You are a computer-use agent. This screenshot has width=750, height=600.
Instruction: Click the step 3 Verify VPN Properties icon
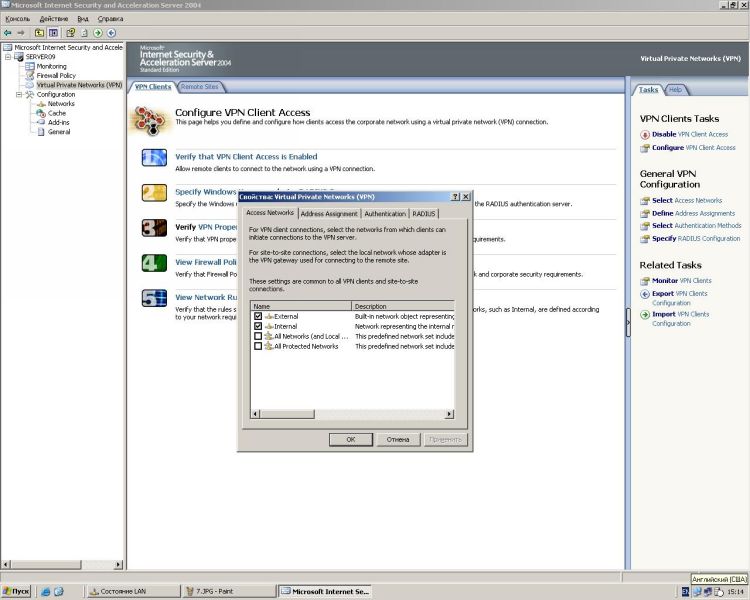pyautogui.click(x=154, y=228)
